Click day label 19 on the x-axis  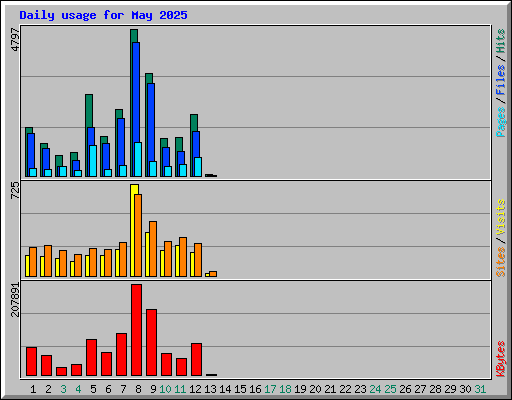point(300,389)
